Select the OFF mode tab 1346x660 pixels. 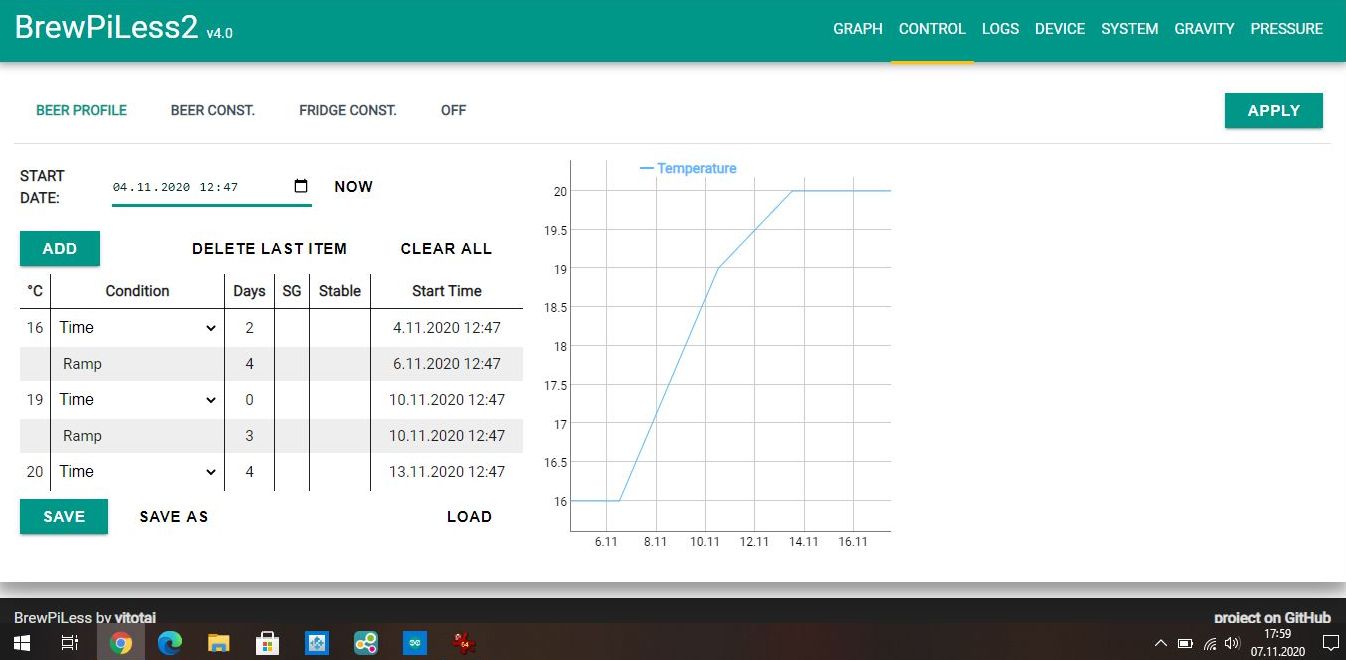click(x=454, y=110)
